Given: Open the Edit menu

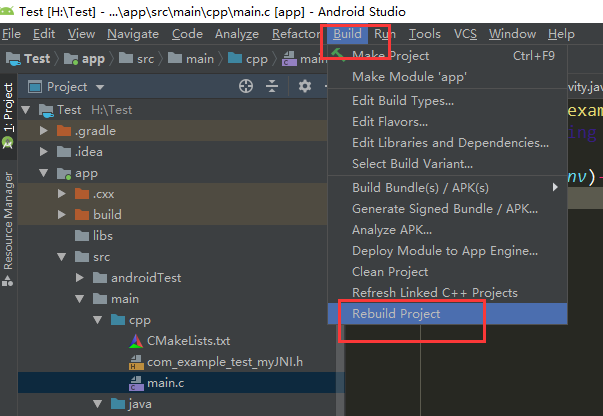Looking at the screenshot, I should [44, 34].
